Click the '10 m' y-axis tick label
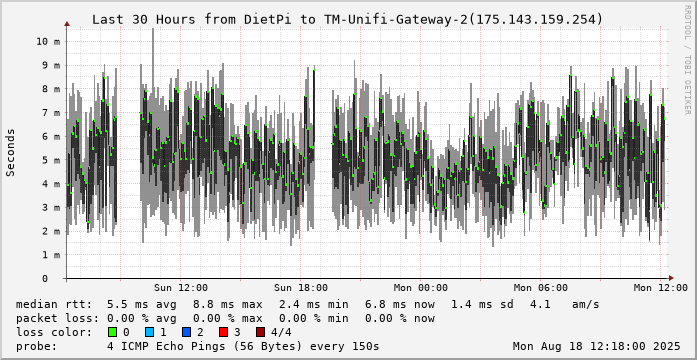This screenshot has width=697, height=360. click(48, 41)
